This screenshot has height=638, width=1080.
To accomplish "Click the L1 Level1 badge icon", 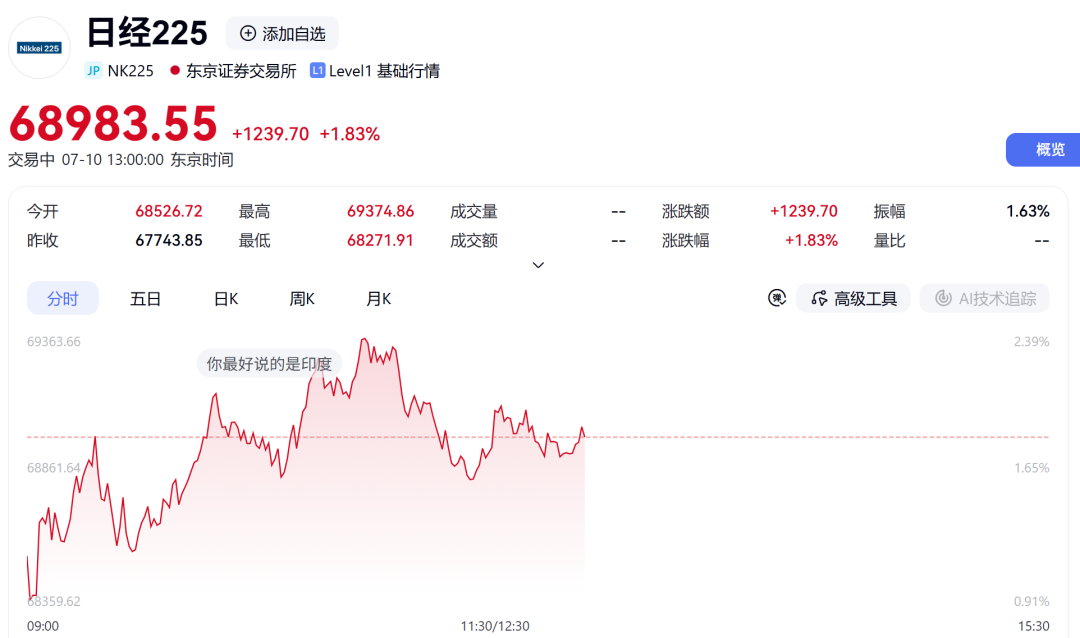I will (x=318, y=70).
